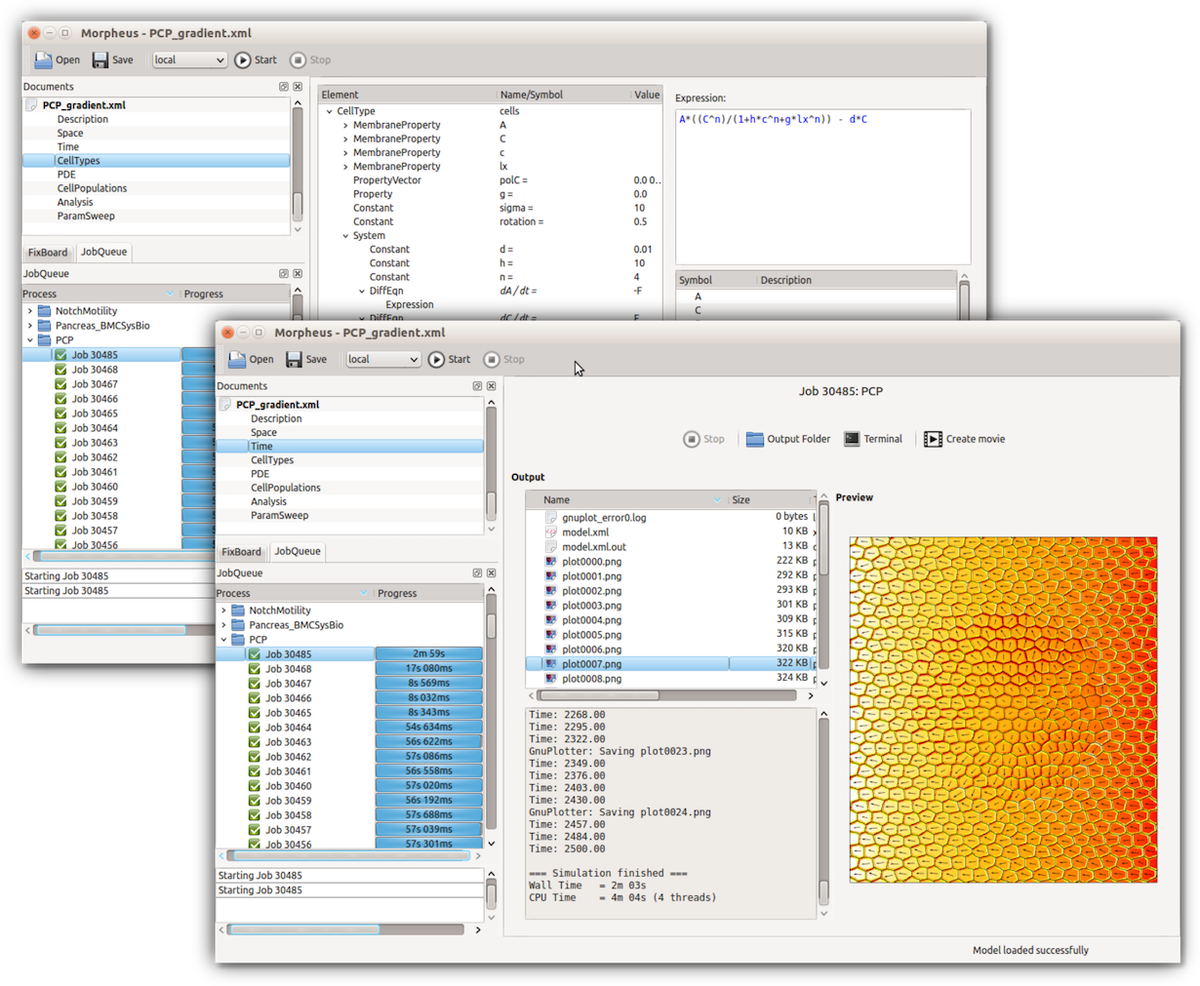Screen dimensions: 1200x986
Task: Switch to the FixBoard tab in front window
Action: pos(241,552)
